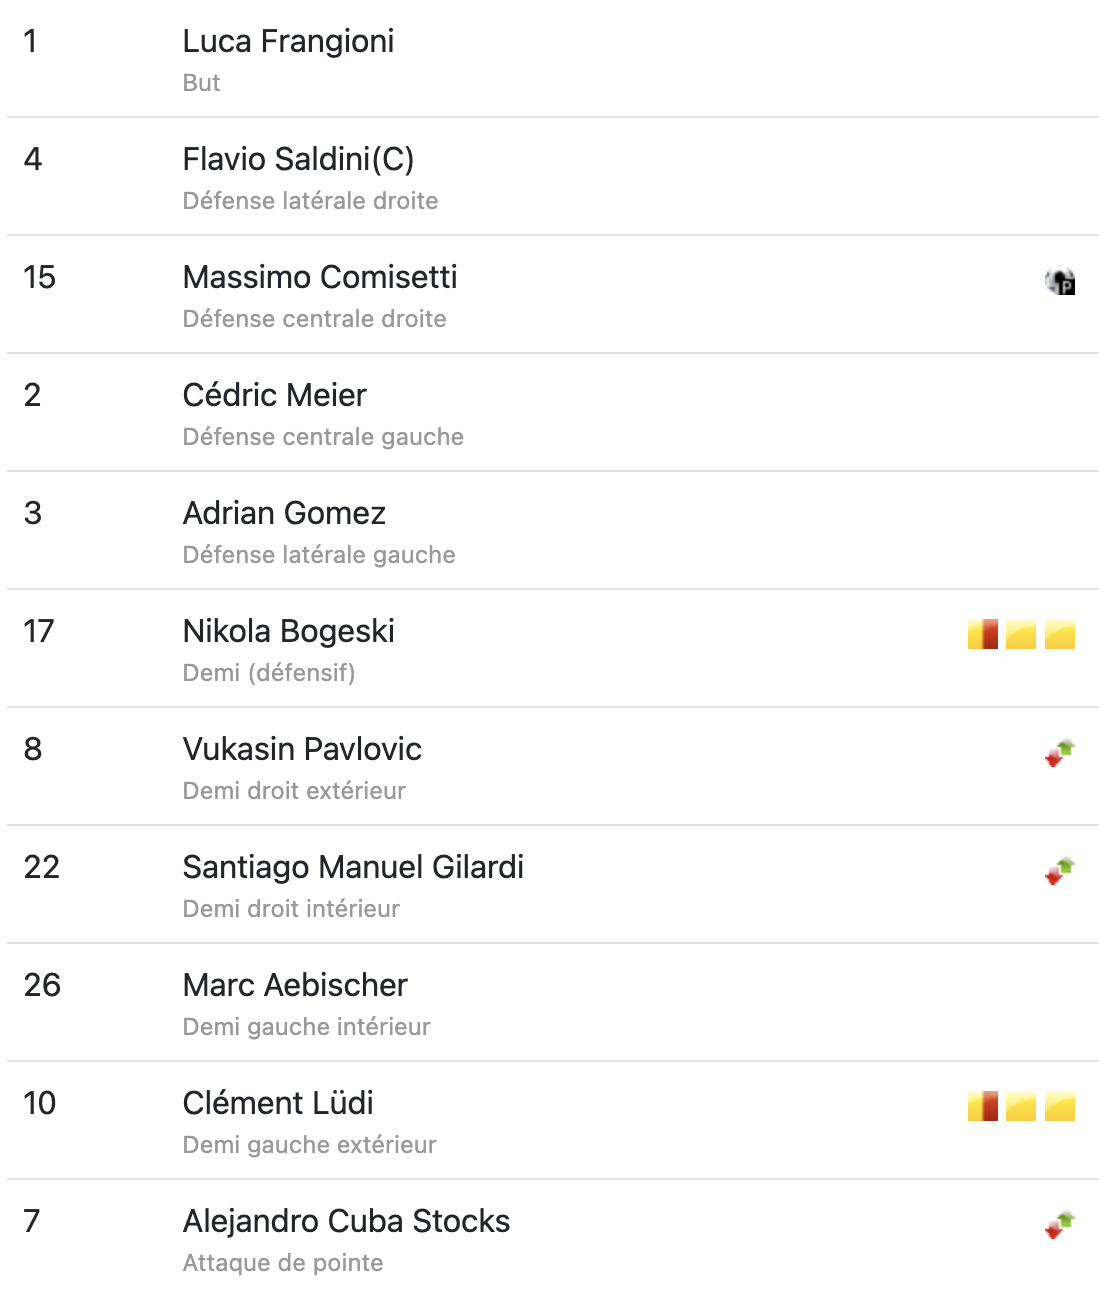Select Marc Aebischer in the lineup
The width and height of the screenshot is (1112, 1290).
295,985
